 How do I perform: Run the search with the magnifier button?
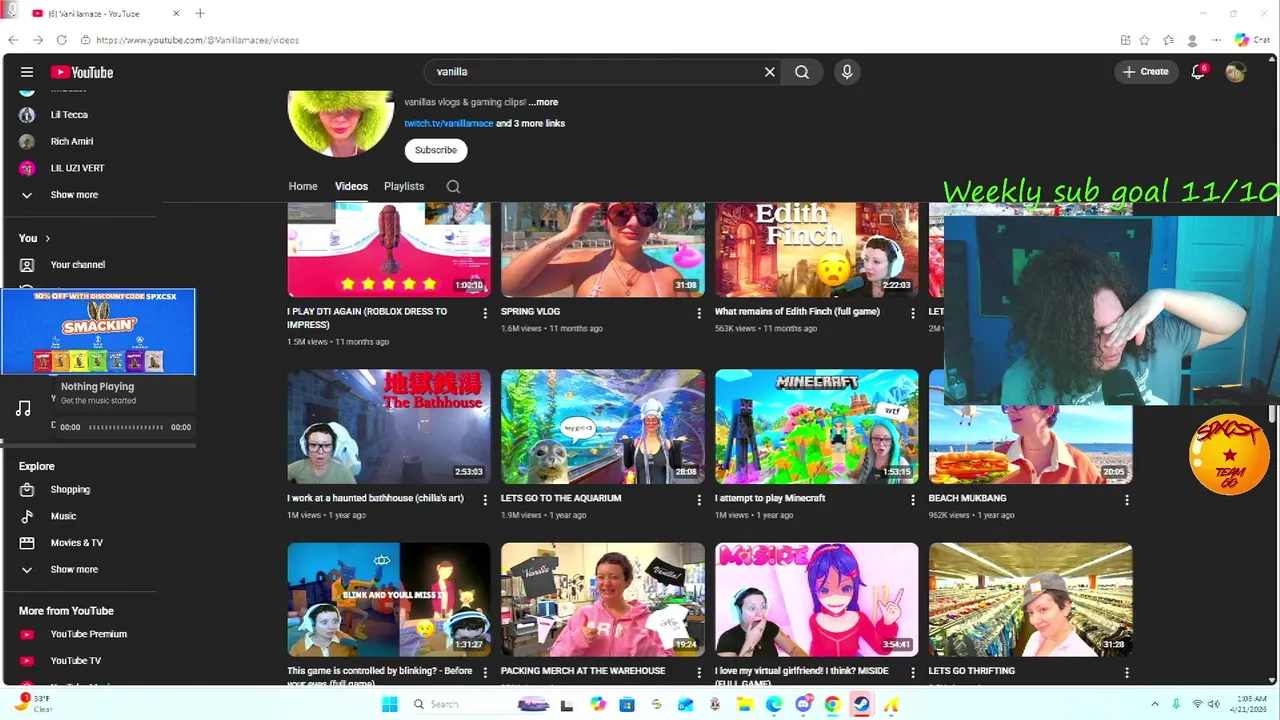coord(802,72)
